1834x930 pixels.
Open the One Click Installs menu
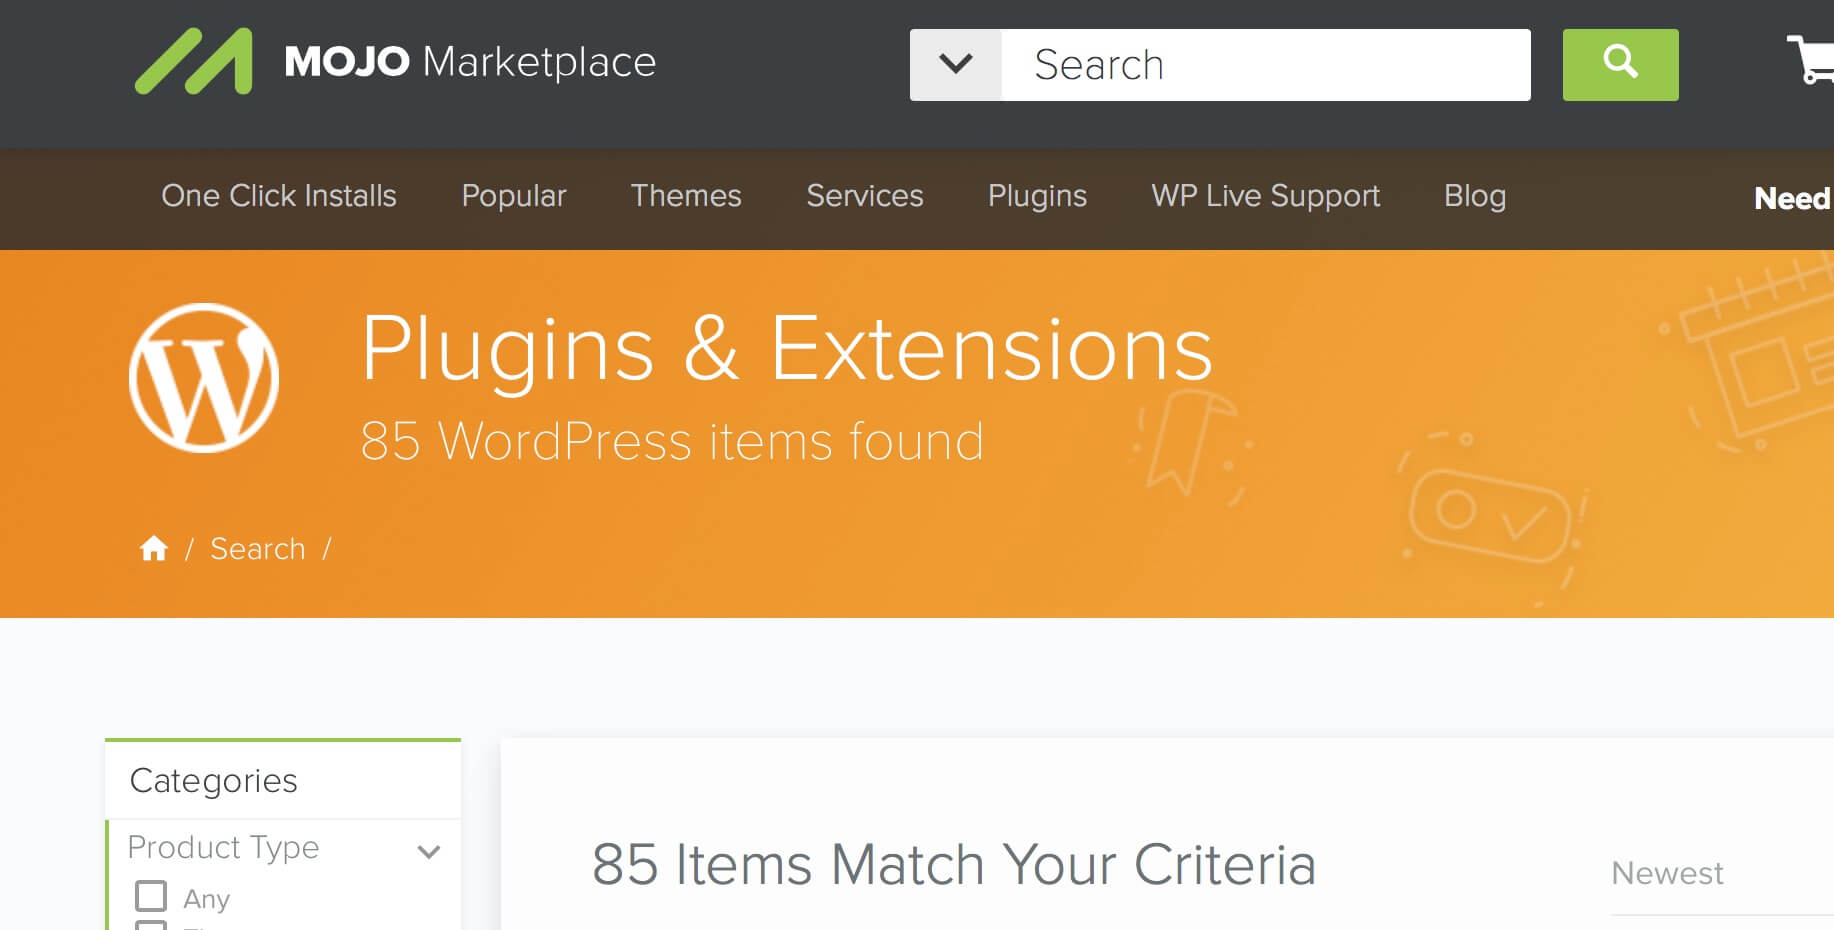click(x=279, y=196)
